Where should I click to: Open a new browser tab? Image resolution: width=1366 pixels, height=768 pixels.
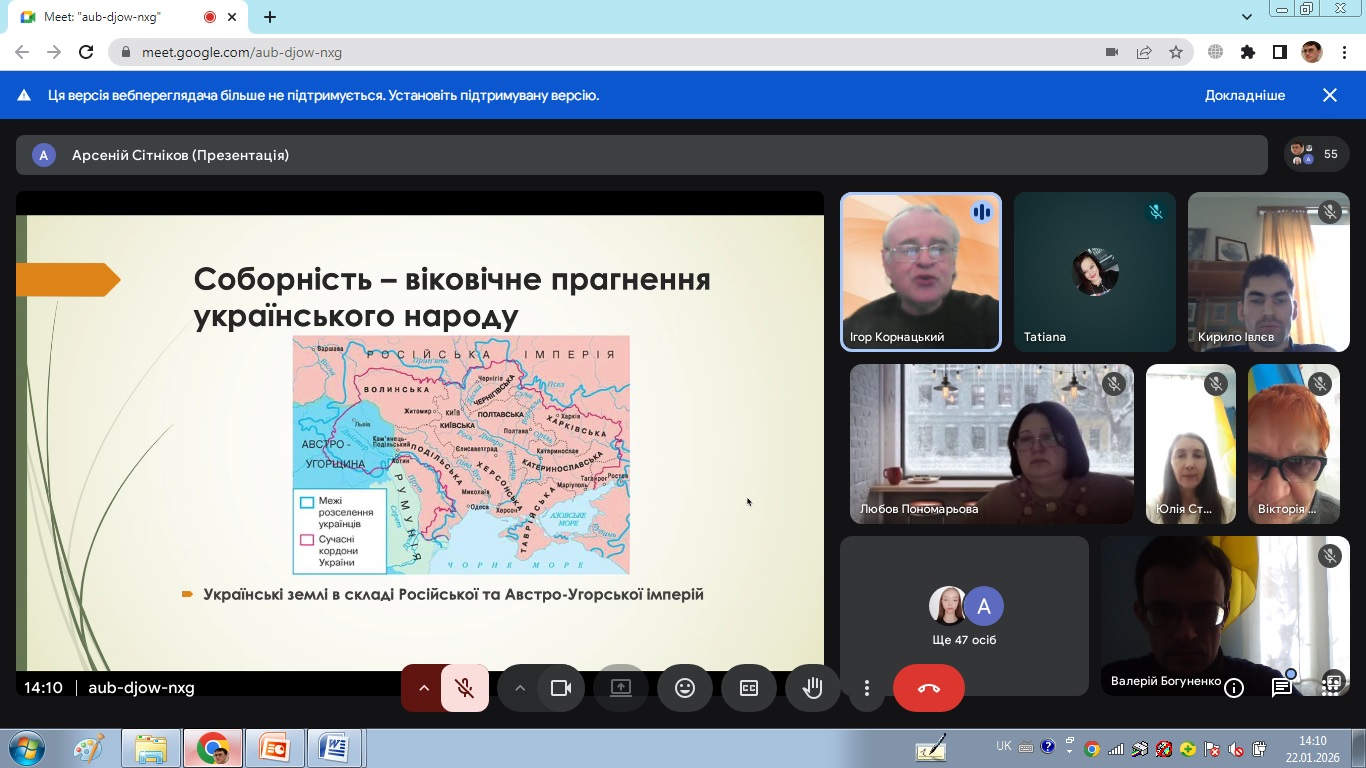(270, 17)
